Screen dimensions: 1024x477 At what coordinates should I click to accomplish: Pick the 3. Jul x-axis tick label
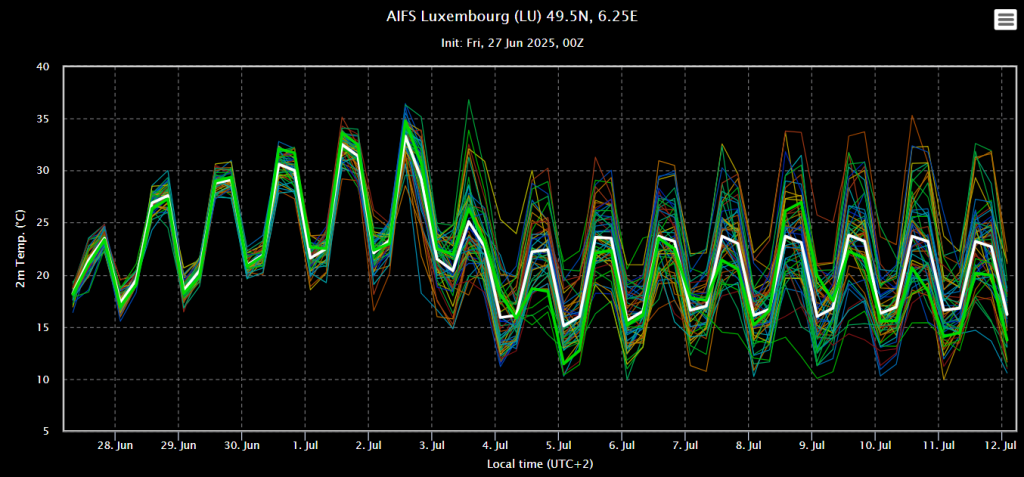pos(433,445)
